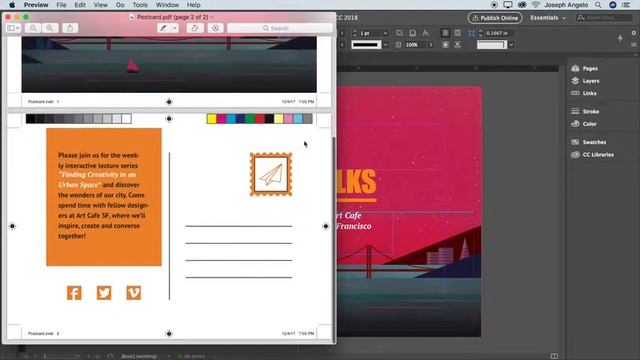Click the 0.1667 in value field
Image resolution: width=640 pixels, height=360 pixels.
[x=499, y=33]
